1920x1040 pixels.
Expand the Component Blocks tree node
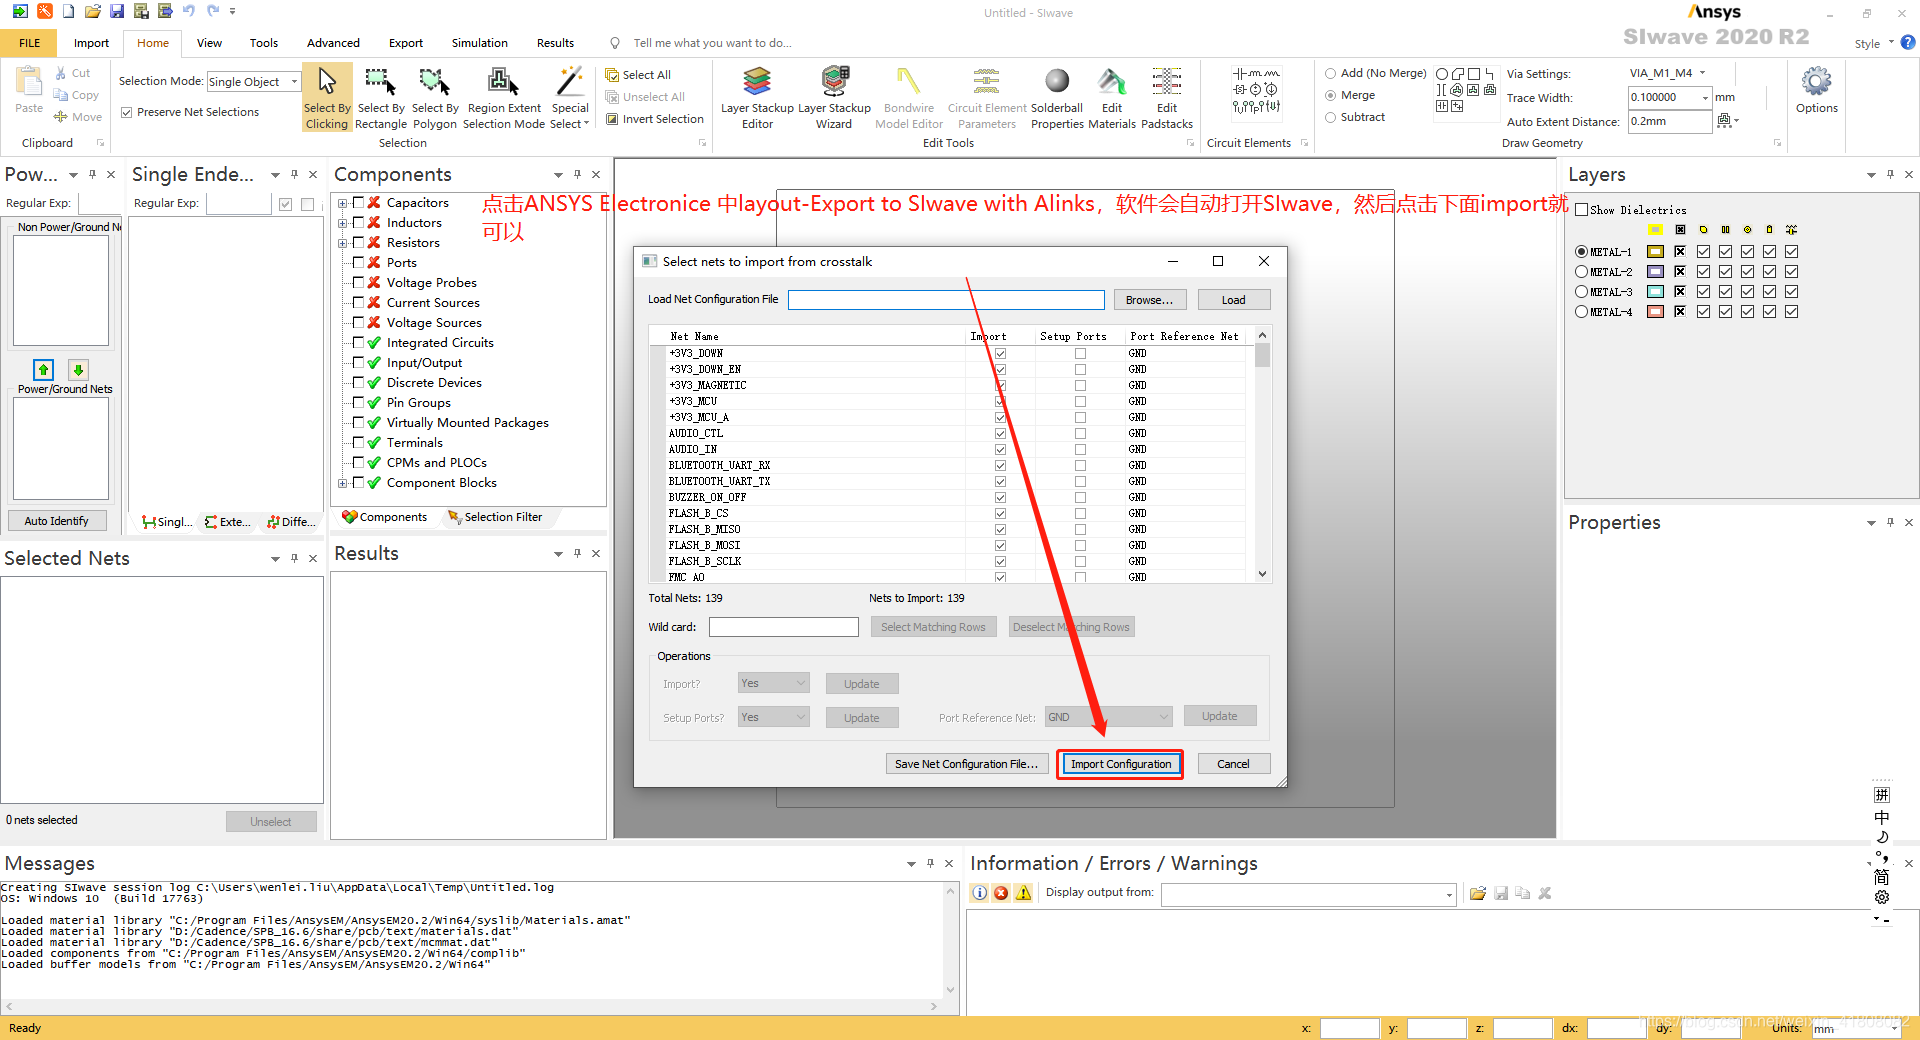pyautogui.click(x=343, y=482)
